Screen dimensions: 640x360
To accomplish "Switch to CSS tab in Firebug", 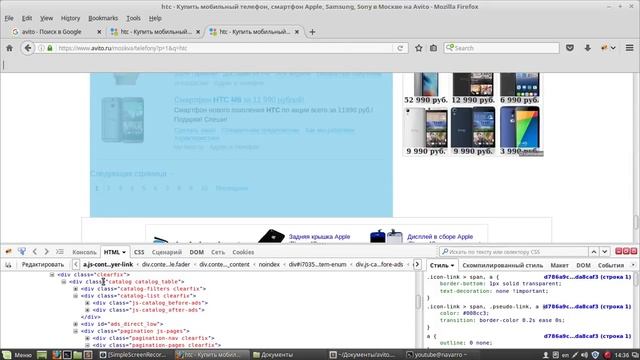I will [139, 252].
